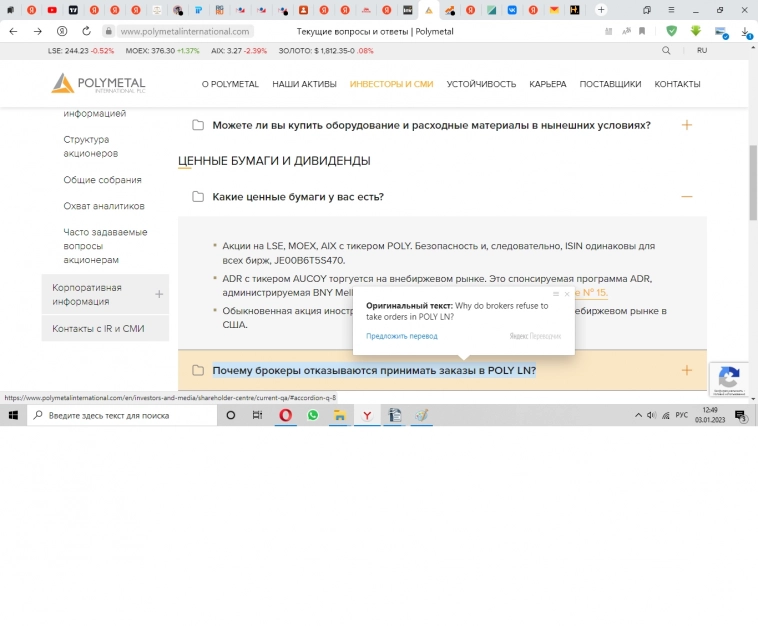Click the reCAPTCHA badge icon

coord(729,378)
